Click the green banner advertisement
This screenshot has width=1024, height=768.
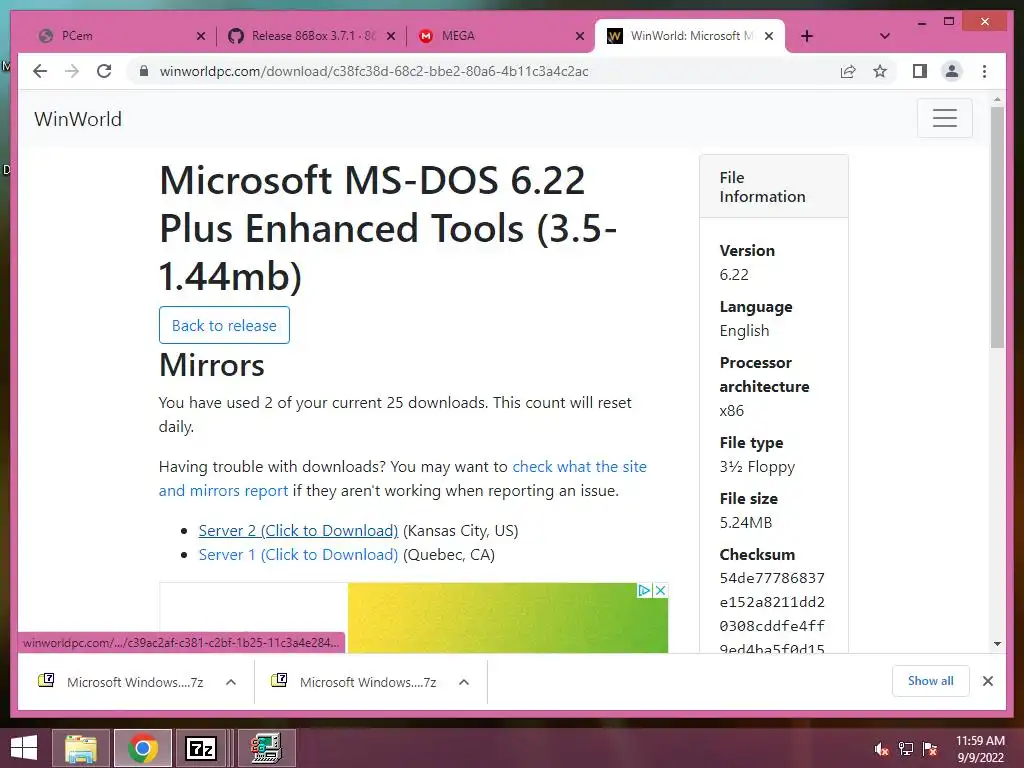(x=508, y=618)
